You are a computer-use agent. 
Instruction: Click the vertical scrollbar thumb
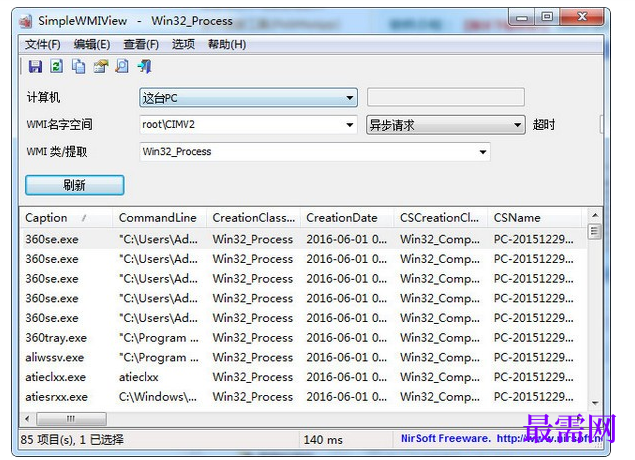point(595,231)
